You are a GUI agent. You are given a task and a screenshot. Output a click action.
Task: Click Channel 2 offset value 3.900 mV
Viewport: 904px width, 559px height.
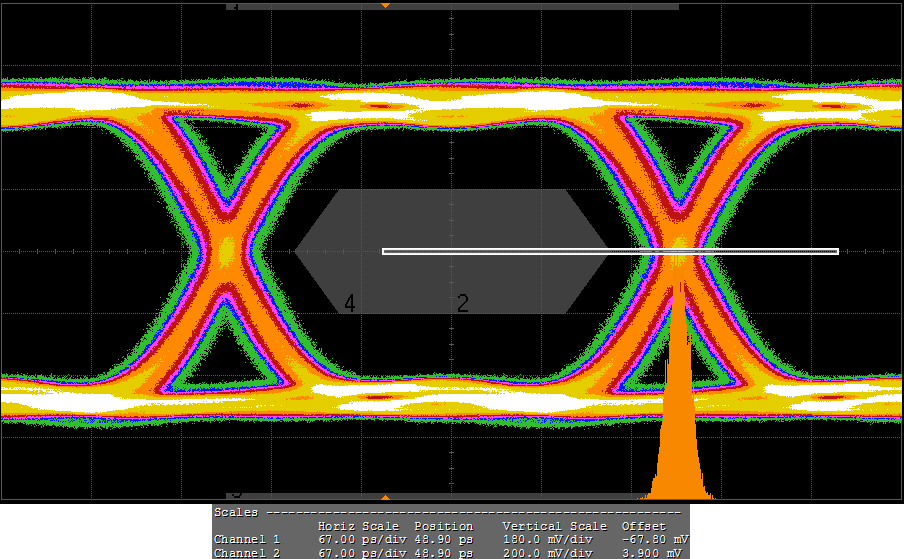[x=652, y=552]
